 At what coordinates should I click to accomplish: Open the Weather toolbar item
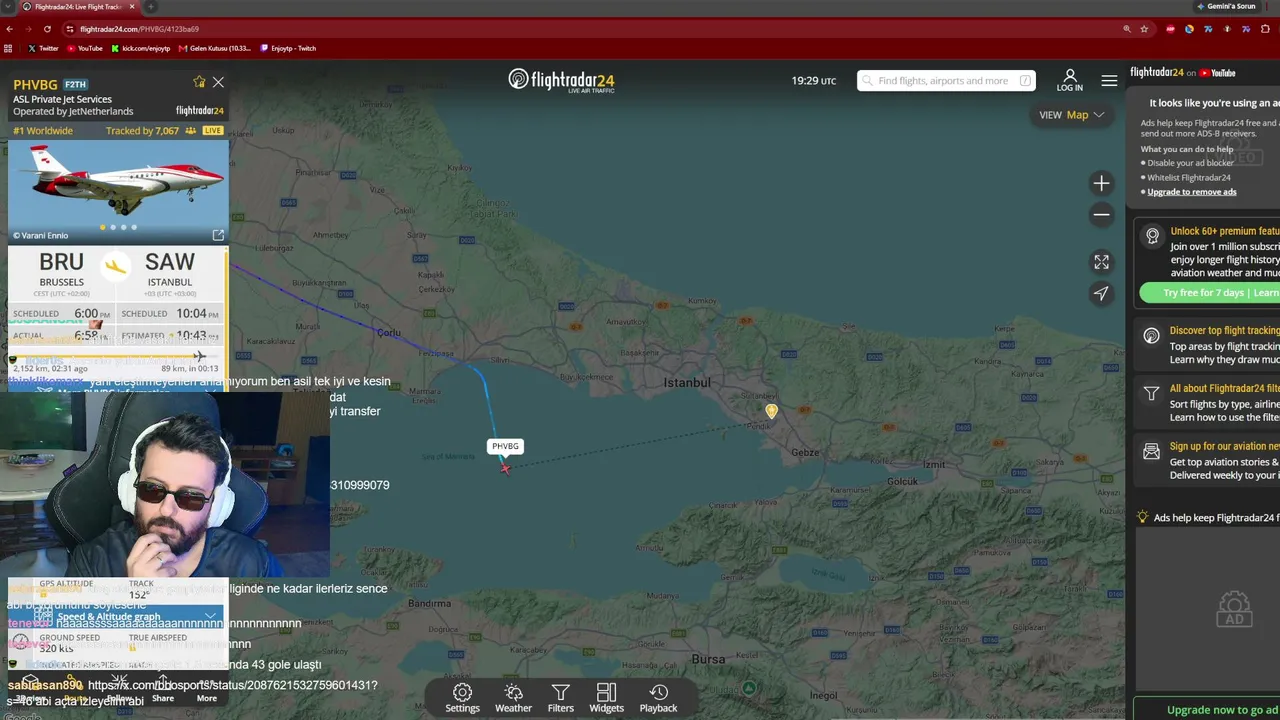513,698
